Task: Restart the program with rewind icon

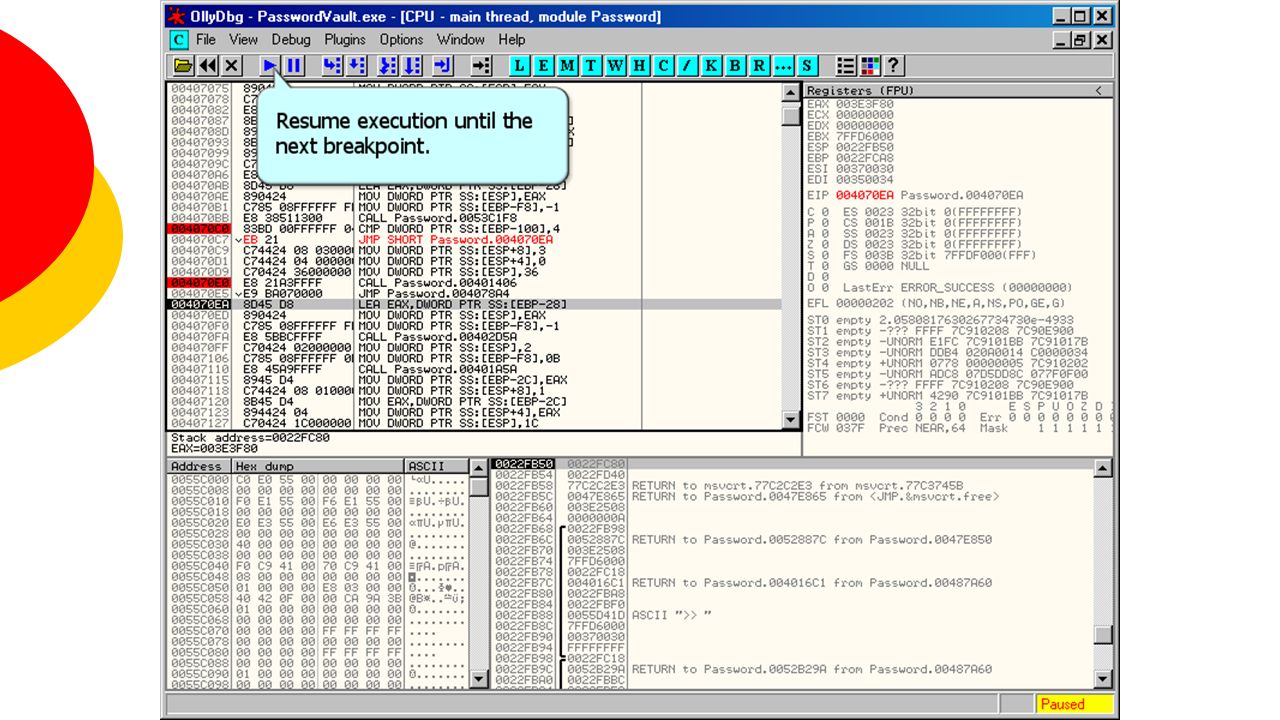Action: tap(208, 65)
